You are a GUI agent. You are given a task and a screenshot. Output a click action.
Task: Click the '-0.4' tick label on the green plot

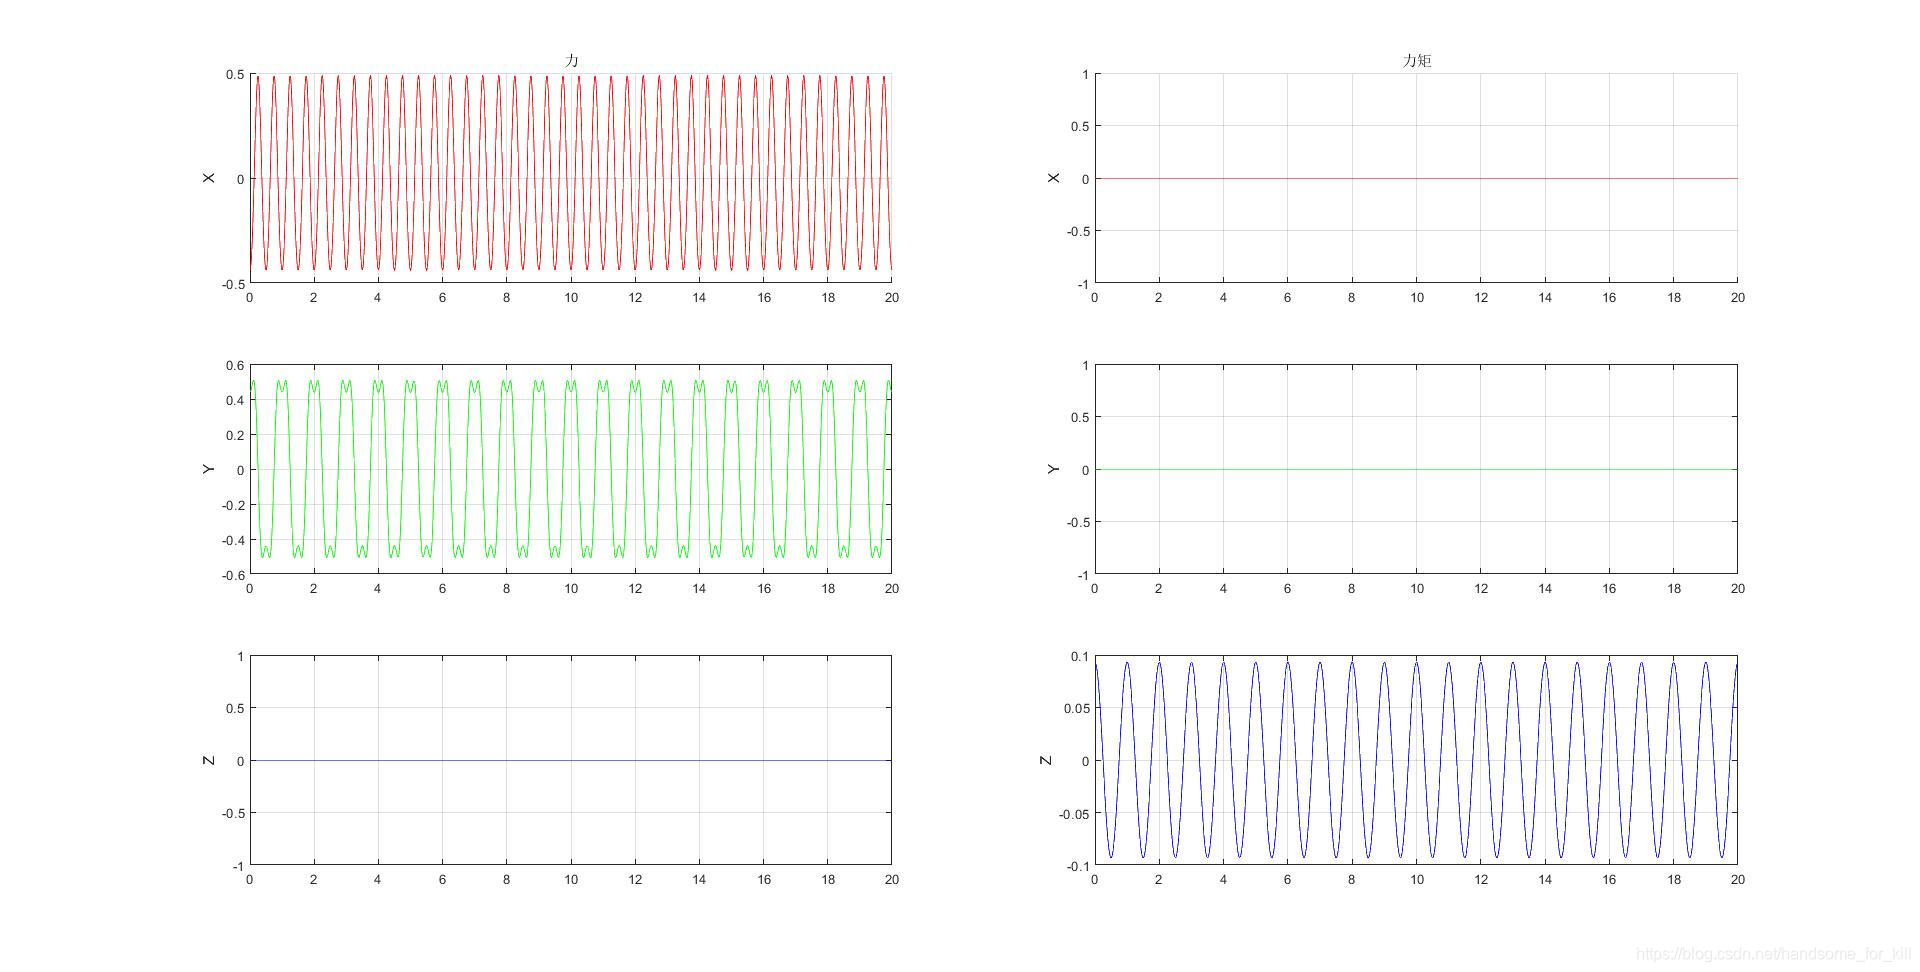[x=233, y=540]
